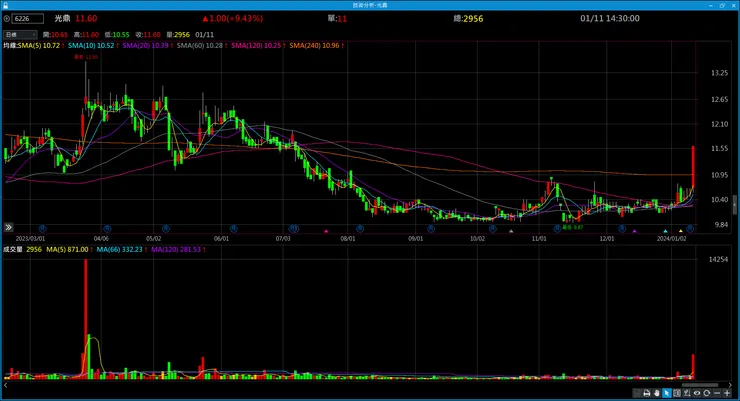The height and width of the screenshot is (401, 740).
Task: Click the month marker near 06/01 date
Action: point(233,229)
